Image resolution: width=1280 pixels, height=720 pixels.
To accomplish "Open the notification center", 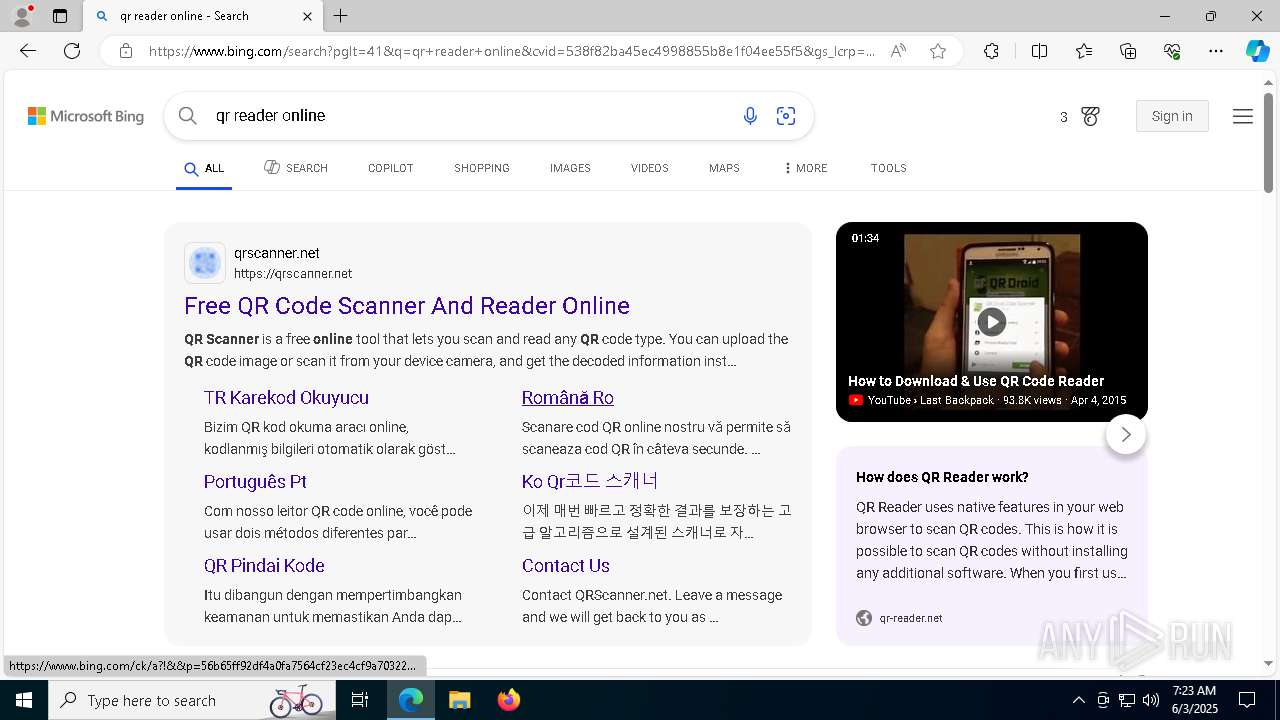I will (x=1247, y=700).
